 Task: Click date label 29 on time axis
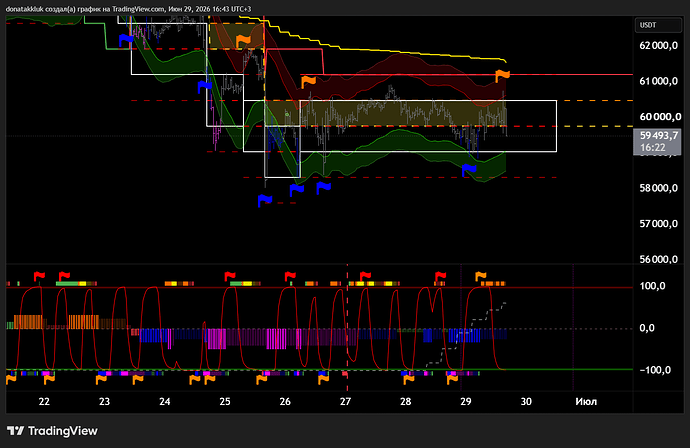(466, 401)
